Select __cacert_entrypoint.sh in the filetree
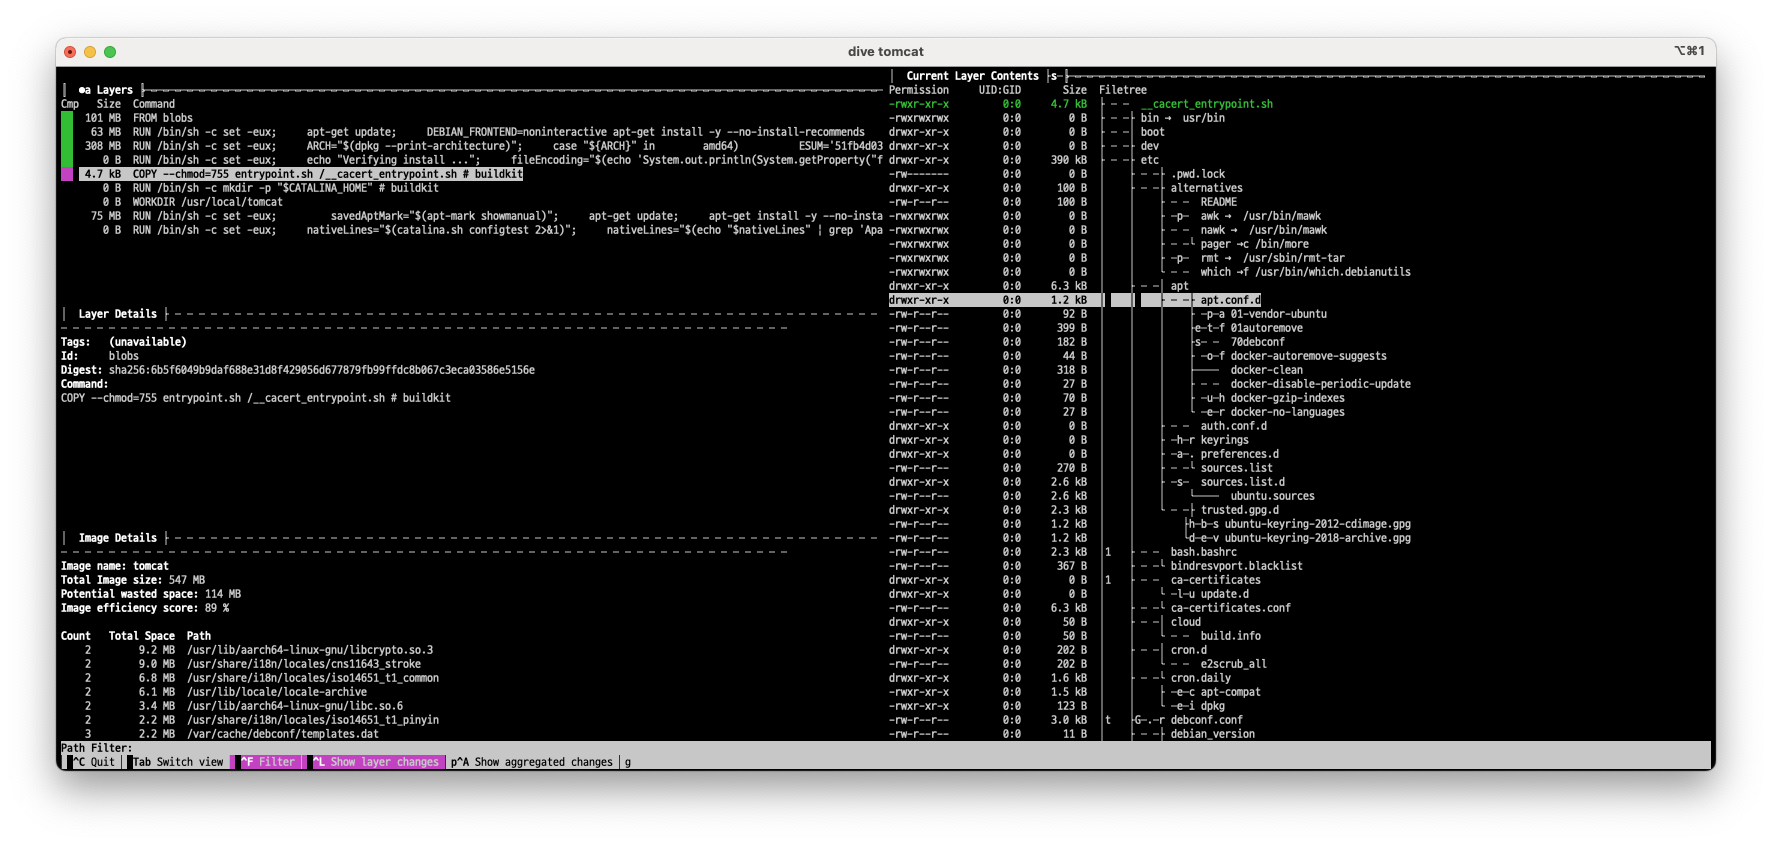Viewport: 1772px width, 845px height. pyautogui.click(x=1207, y=104)
